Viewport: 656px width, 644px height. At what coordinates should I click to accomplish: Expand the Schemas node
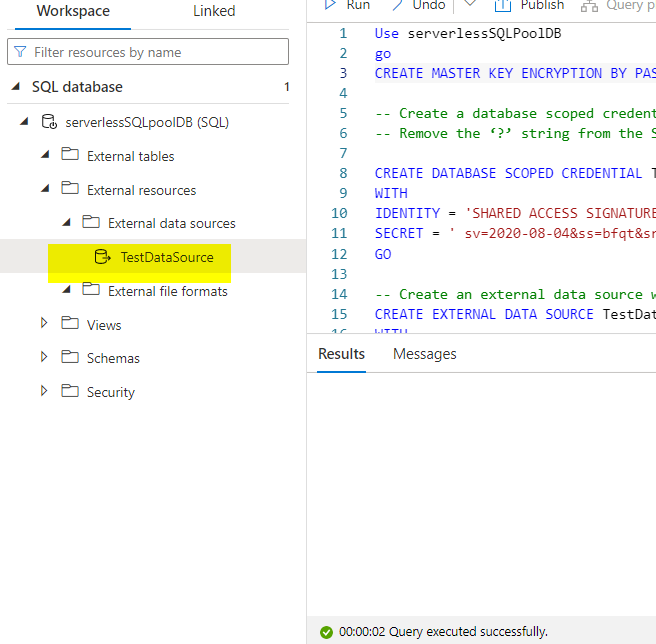[x=44, y=357]
